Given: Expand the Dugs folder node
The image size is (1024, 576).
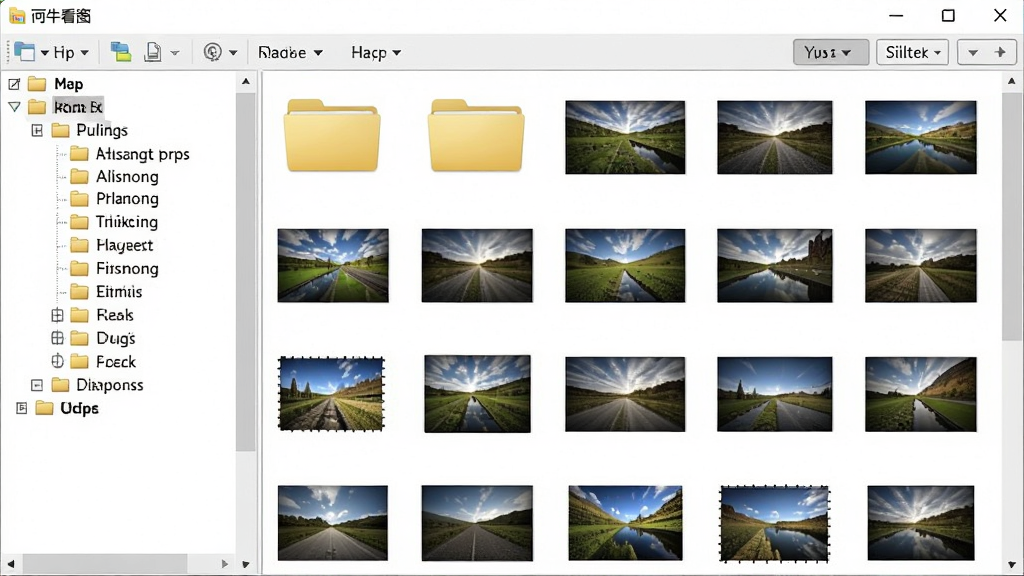Looking at the screenshot, I should 57,338.
